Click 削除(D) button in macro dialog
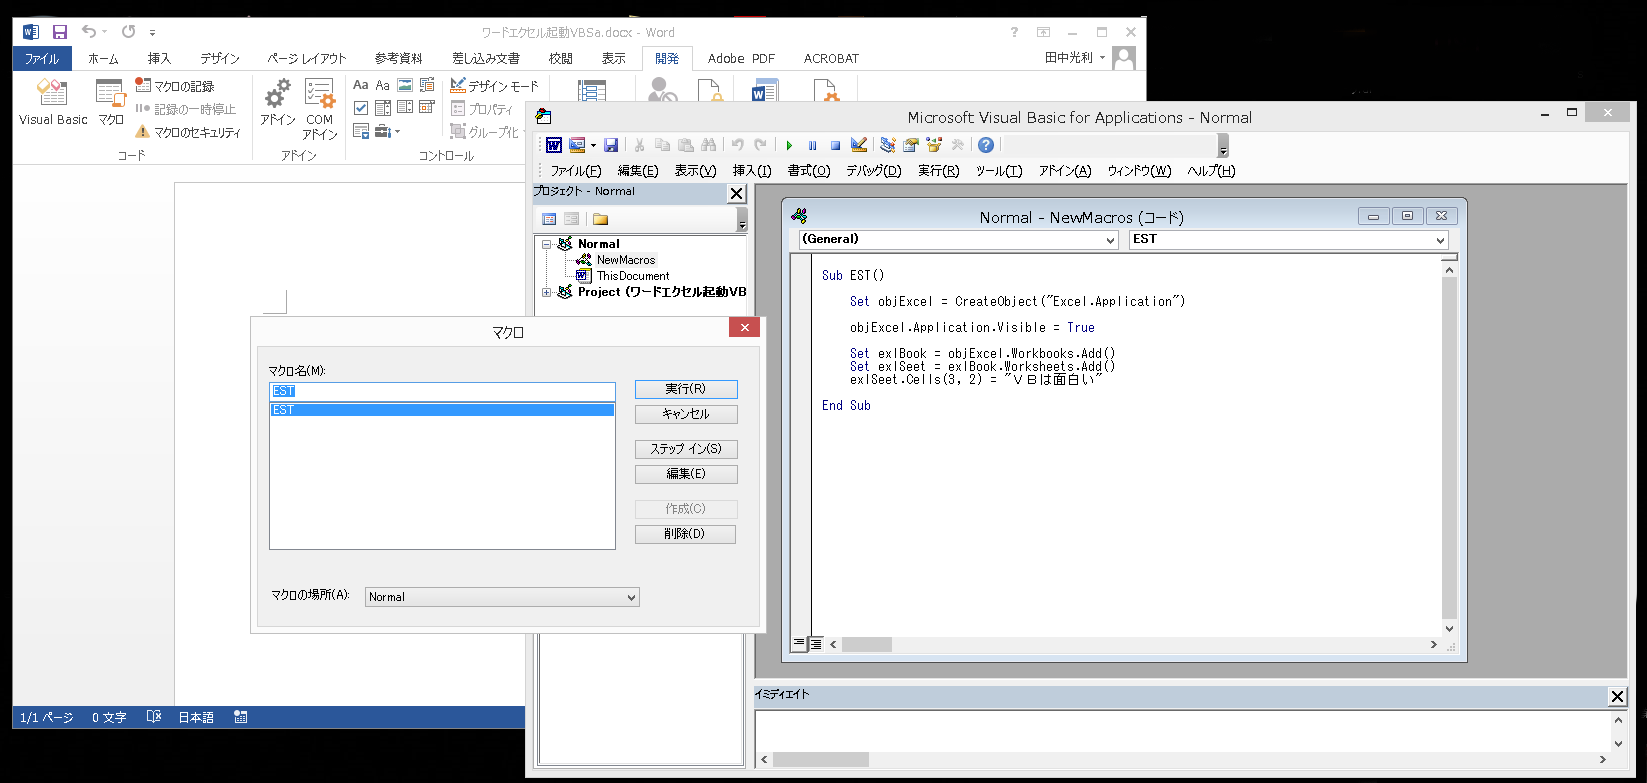The height and width of the screenshot is (783, 1647). (x=686, y=534)
